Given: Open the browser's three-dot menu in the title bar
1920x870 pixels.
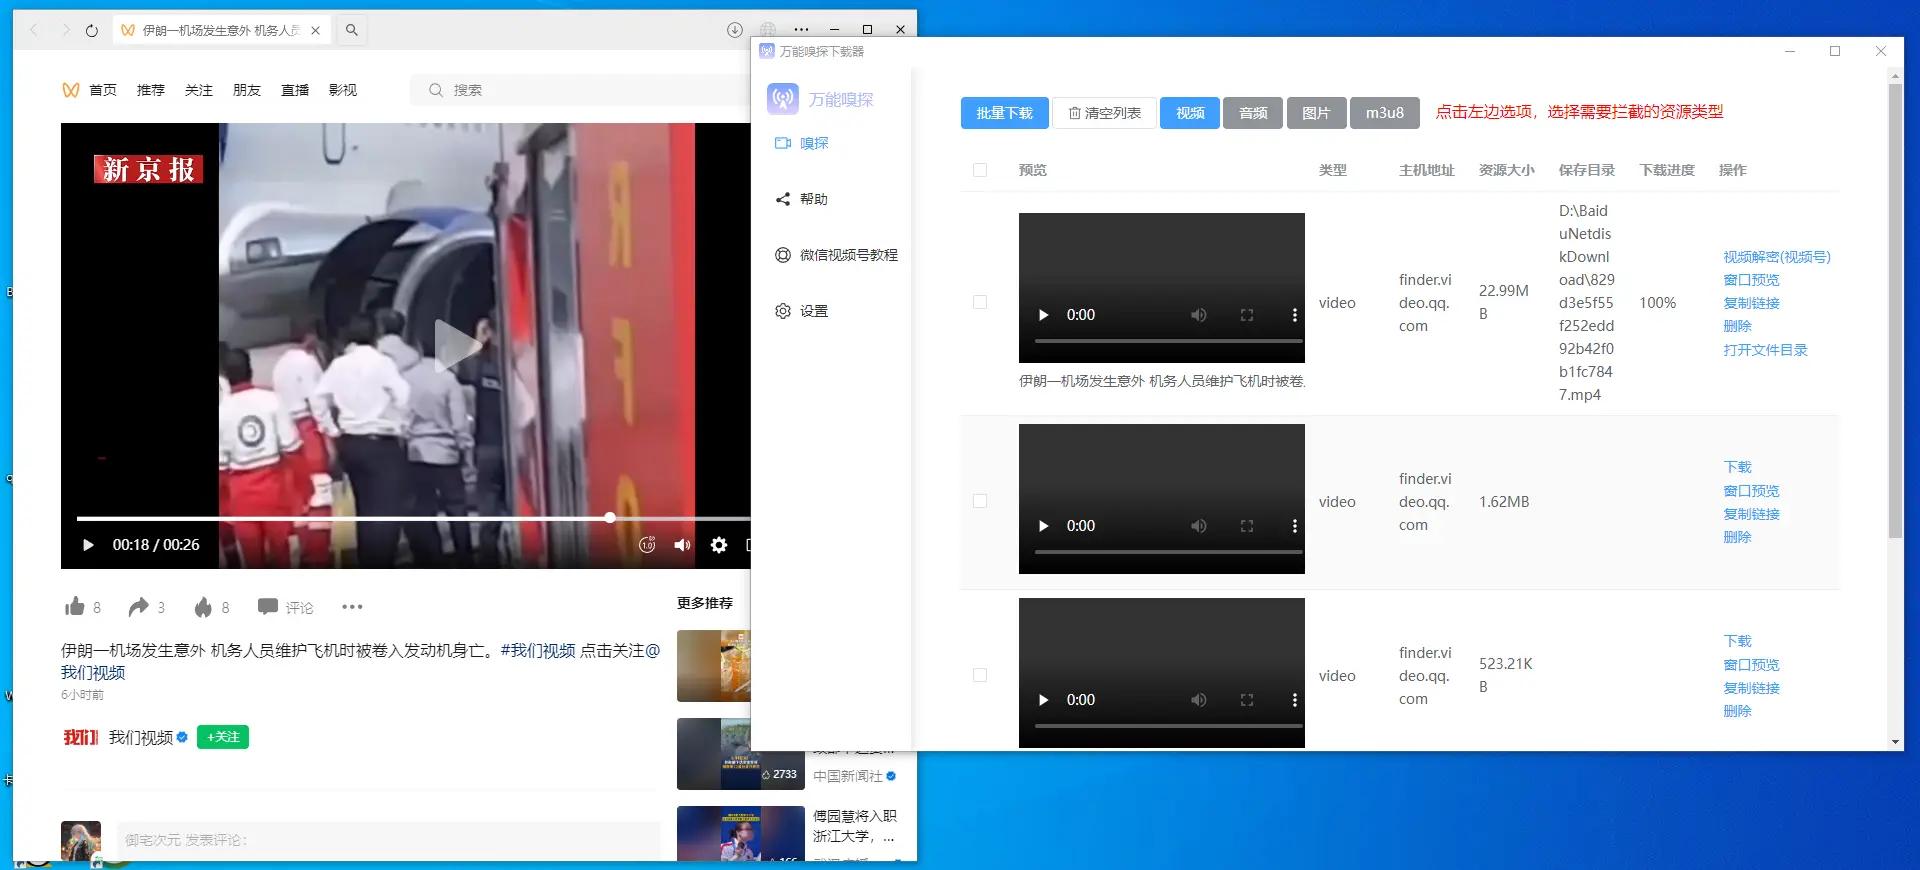Looking at the screenshot, I should (801, 30).
